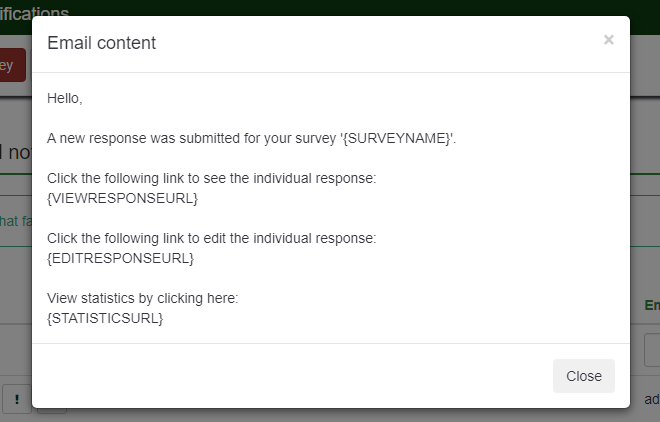Viewport: 660px width, 422px height.
Task: Click the partially hidden input field at right
Action: (x=651, y=350)
